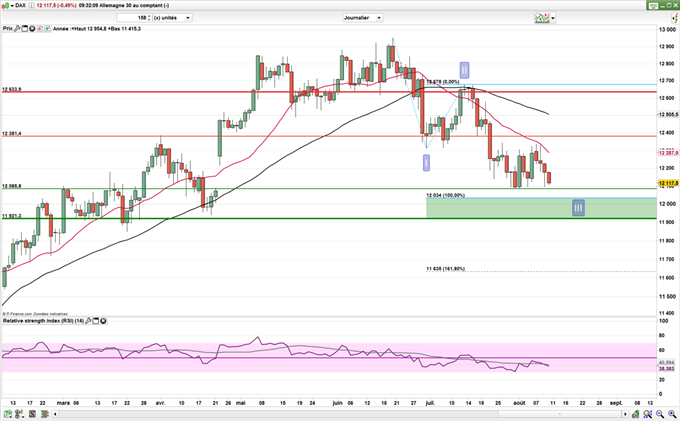The height and width of the screenshot is (421, 680).
Task: Click the drawing tools icon in the bottom toolbar
Action: click(32, 414)
